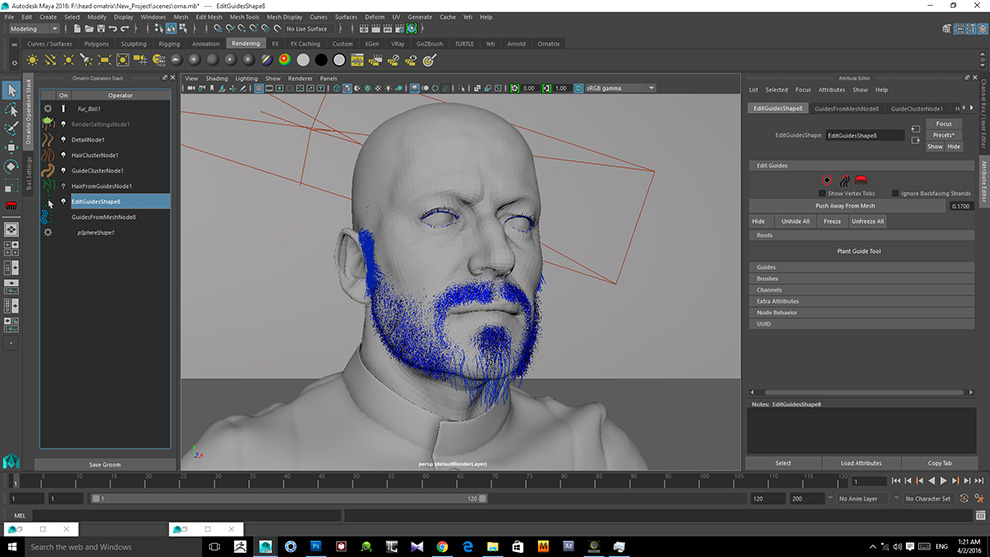Enable Show Vertex Ticks checkbox

pos(823,193)
